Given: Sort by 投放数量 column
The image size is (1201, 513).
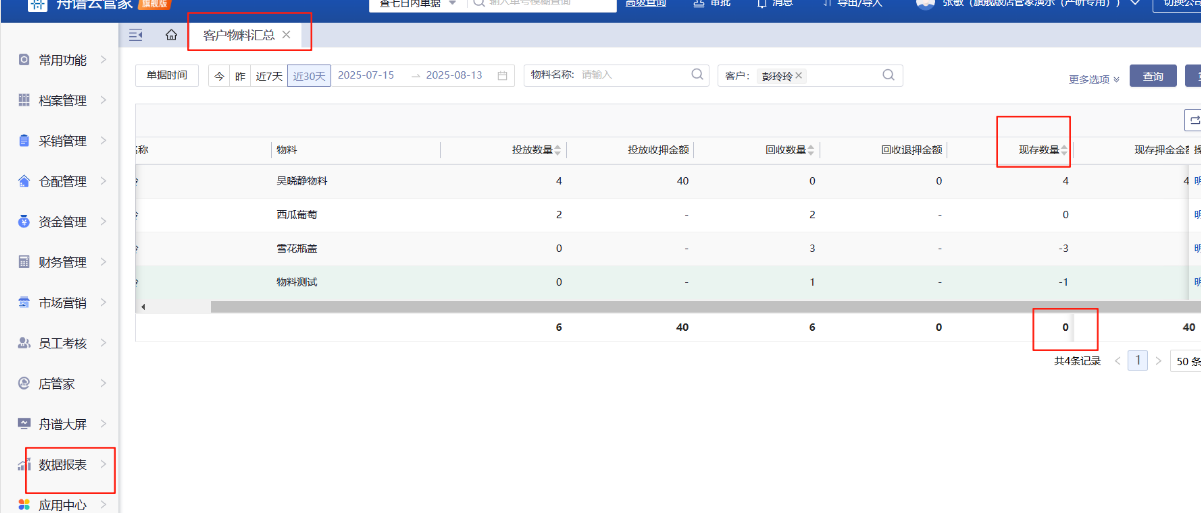Looking at the screenshot, I should tap(558, 150).
